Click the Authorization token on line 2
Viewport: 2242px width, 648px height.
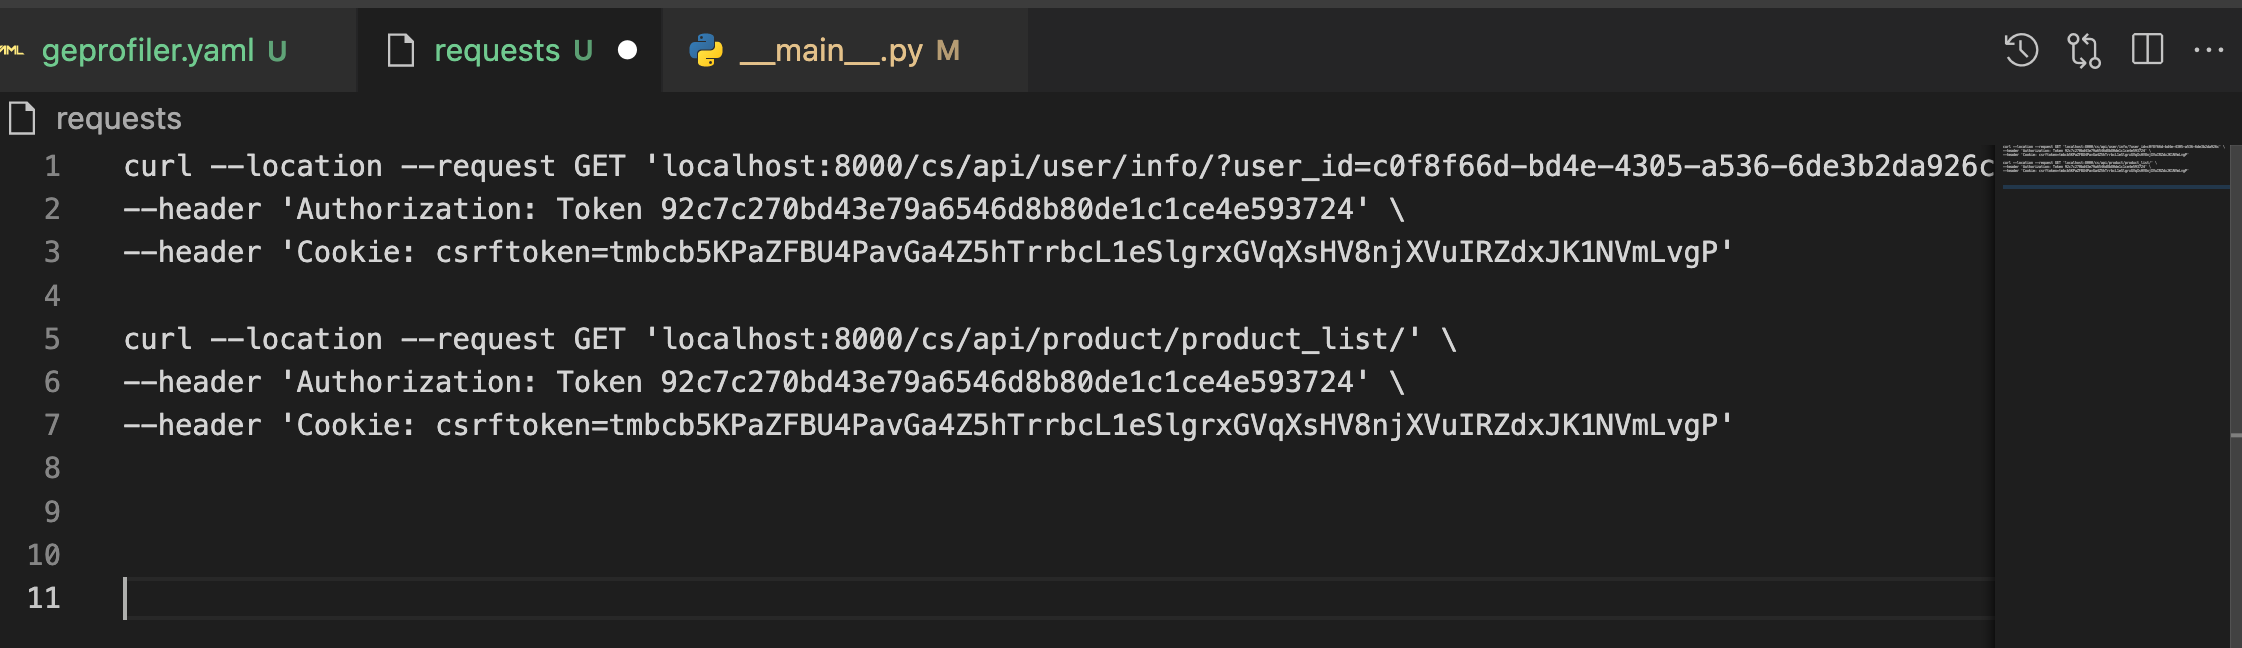pos(1007,209)
